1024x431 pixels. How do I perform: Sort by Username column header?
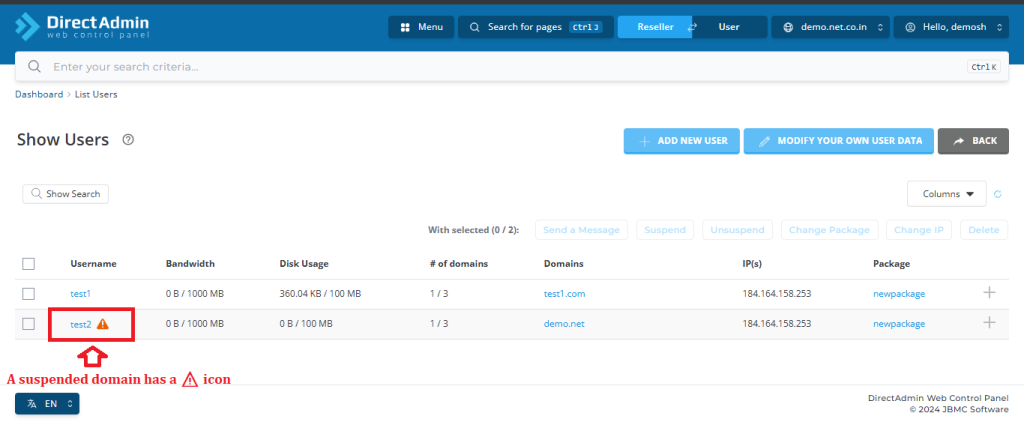(x=93, y=264)
